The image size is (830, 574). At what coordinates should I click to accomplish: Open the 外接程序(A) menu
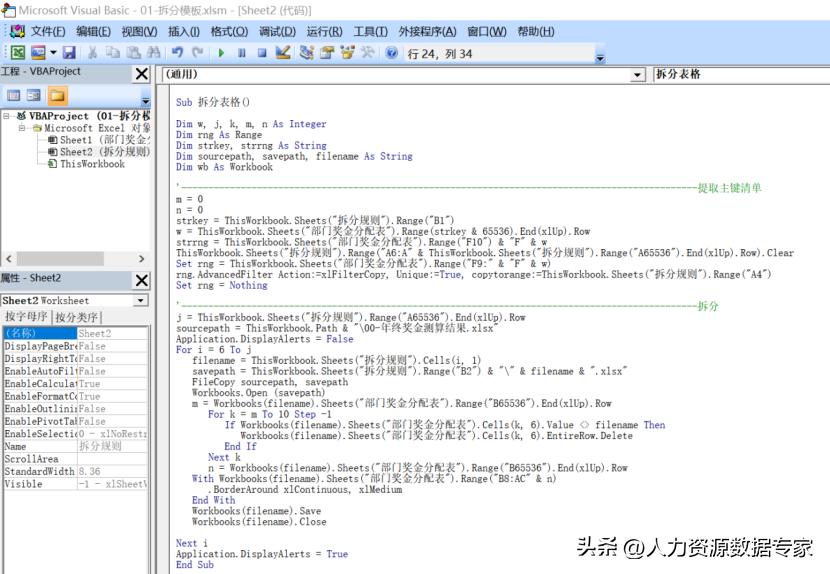click(x=427, y=31)
